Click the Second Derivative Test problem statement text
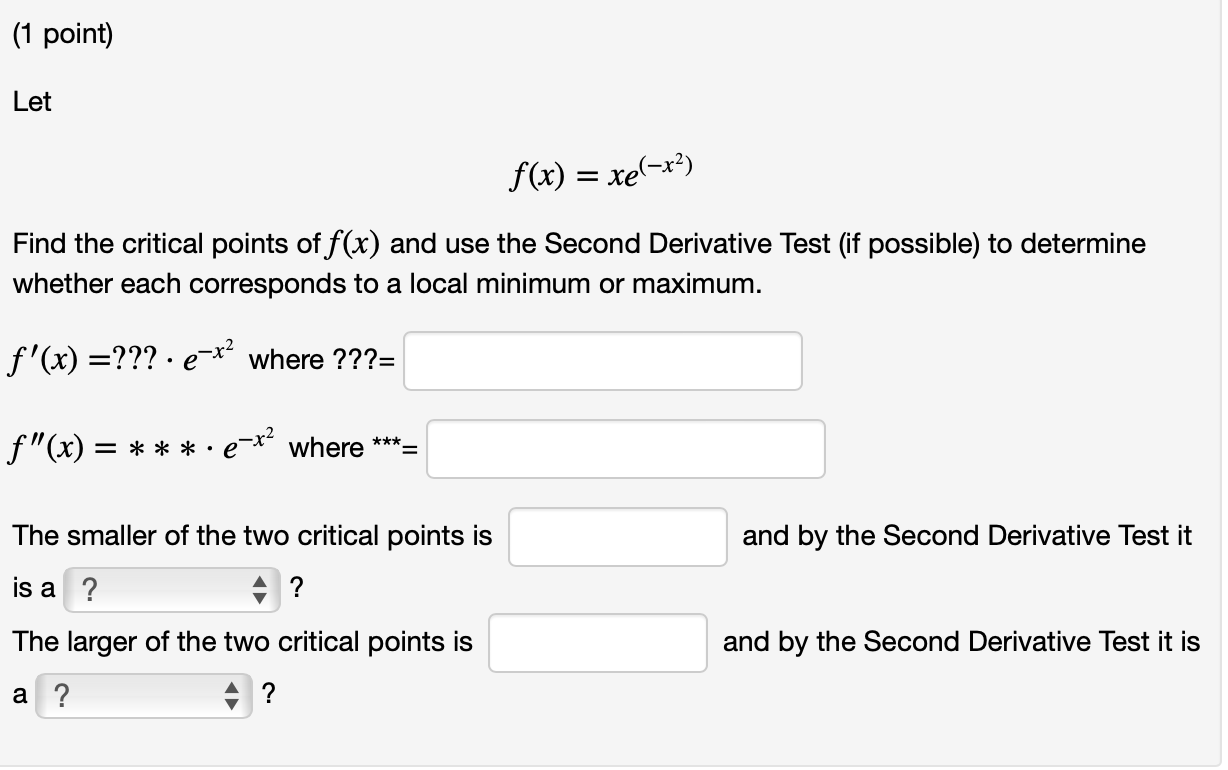The height and width of the screenshot is (770, 1228). click(578, 263)
